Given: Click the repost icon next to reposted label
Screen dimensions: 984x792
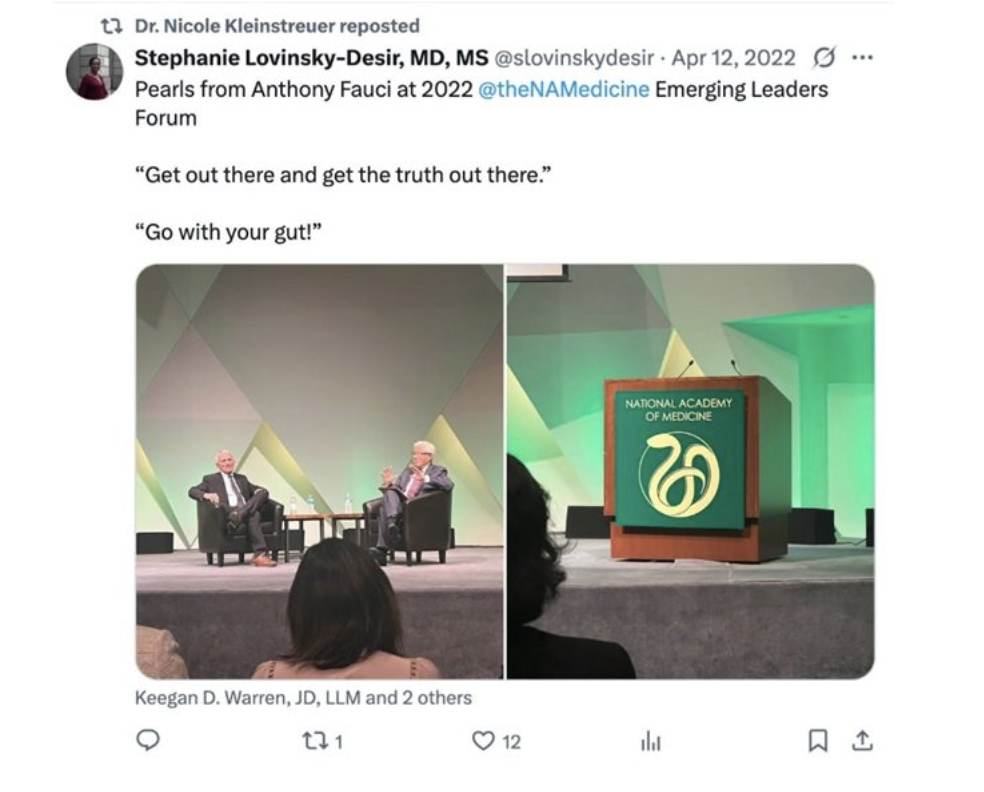Looking at the screenshot, I should tap(112, 26).
